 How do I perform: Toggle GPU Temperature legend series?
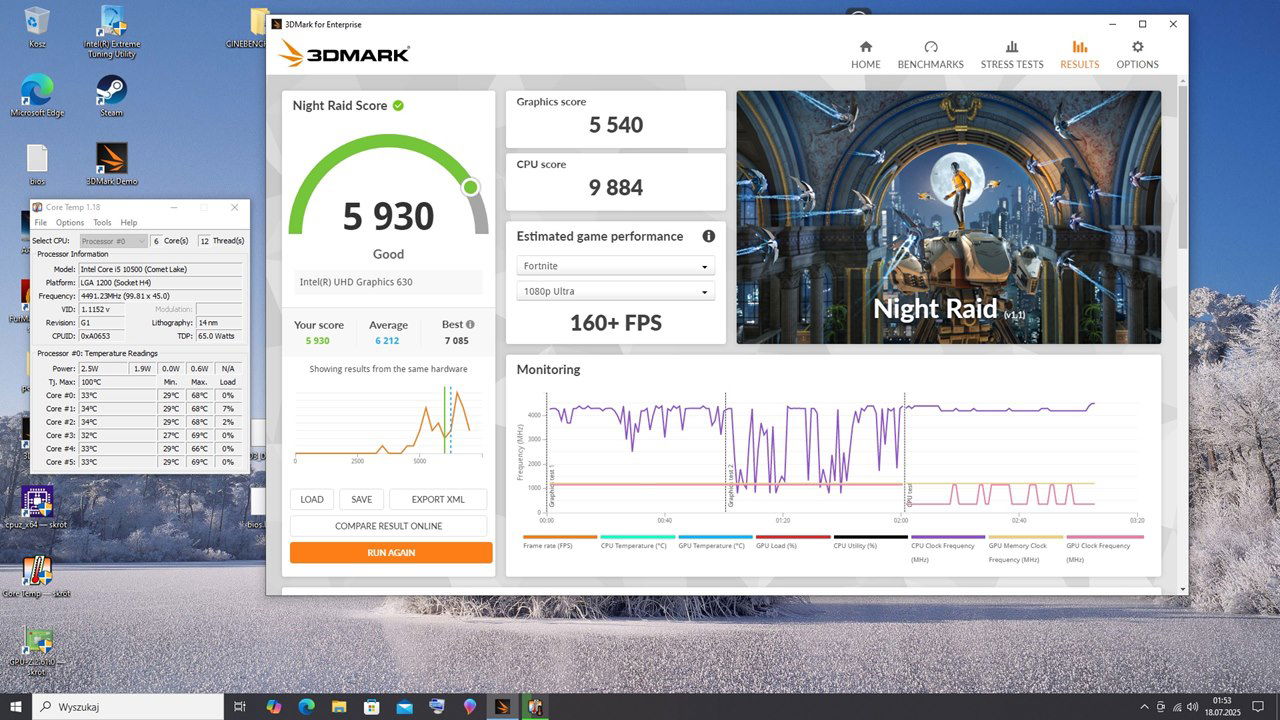tap(715, 541)
